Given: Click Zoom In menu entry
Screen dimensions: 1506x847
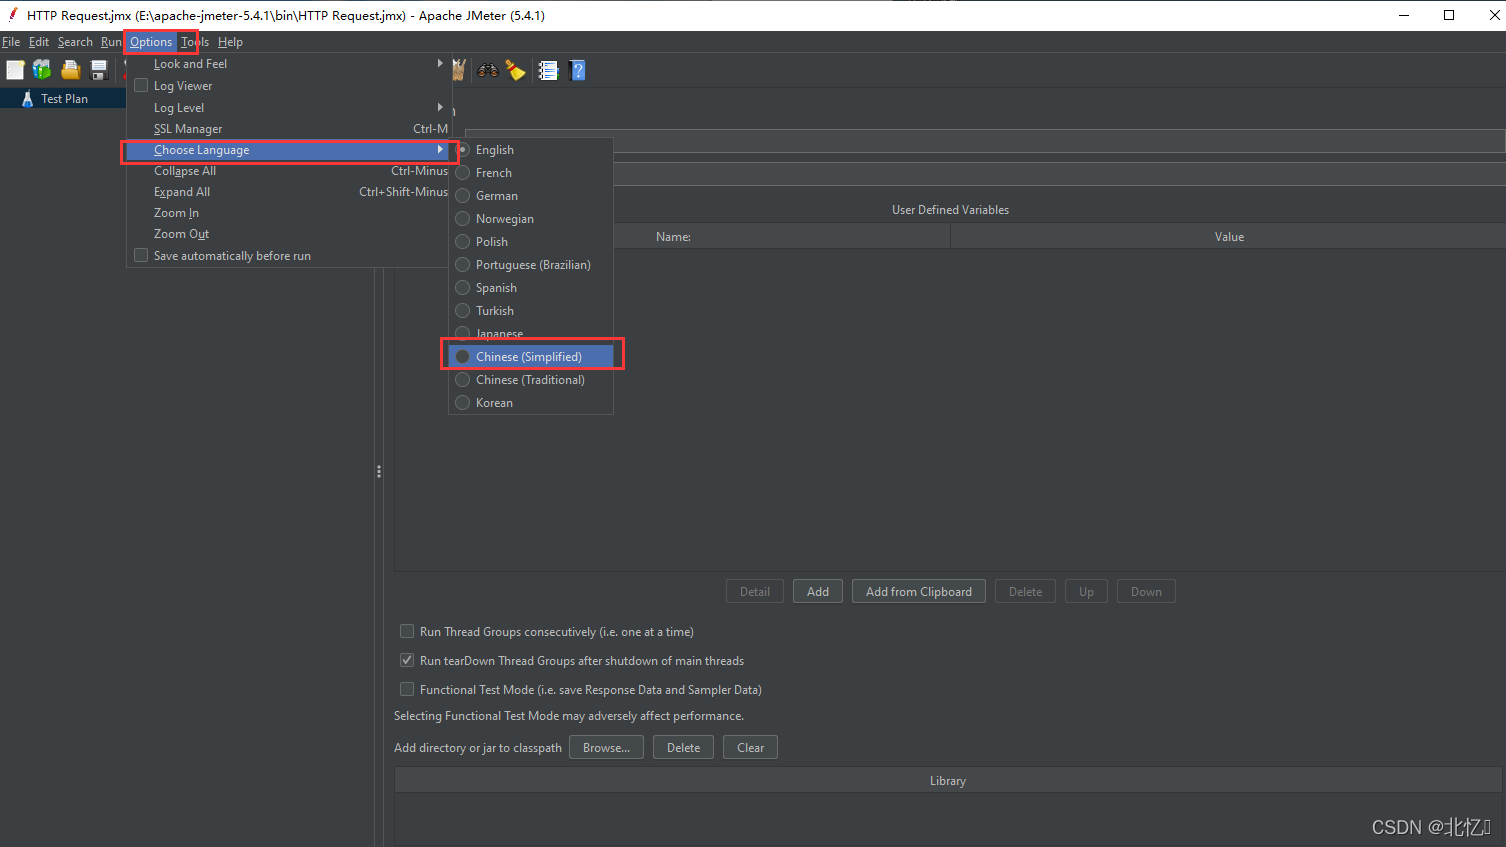Looking at the screenshot, I should tap(288, 213).
